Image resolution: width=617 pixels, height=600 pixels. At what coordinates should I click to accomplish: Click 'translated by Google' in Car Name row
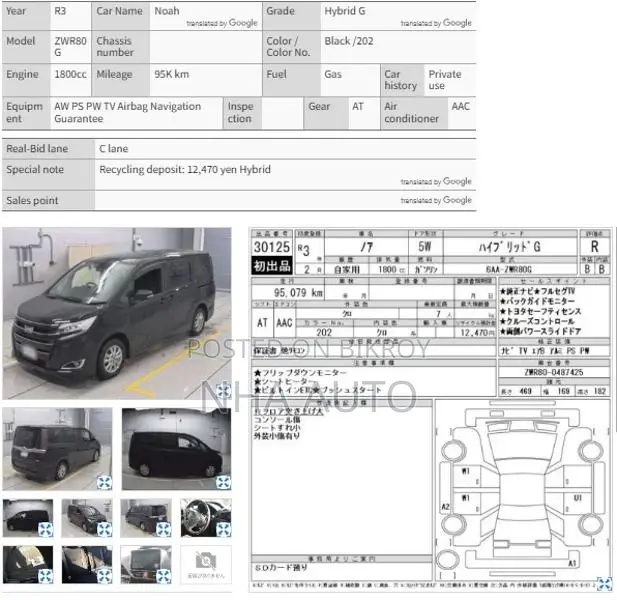pyautogui.click(x=222, y=23)
